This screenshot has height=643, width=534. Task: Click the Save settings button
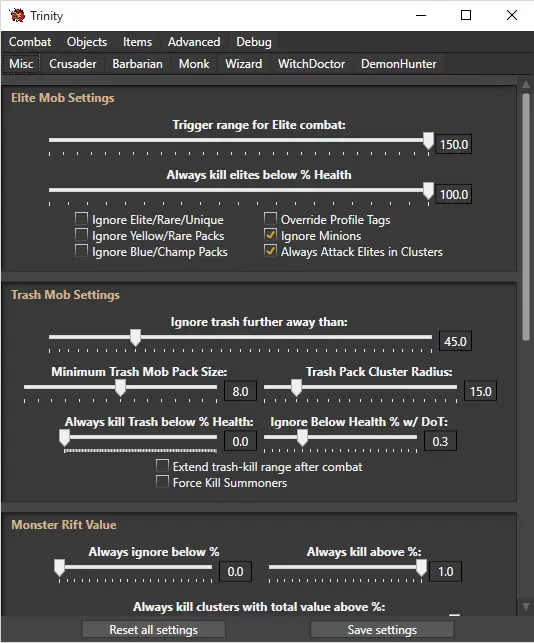click(x=382, y=629)
